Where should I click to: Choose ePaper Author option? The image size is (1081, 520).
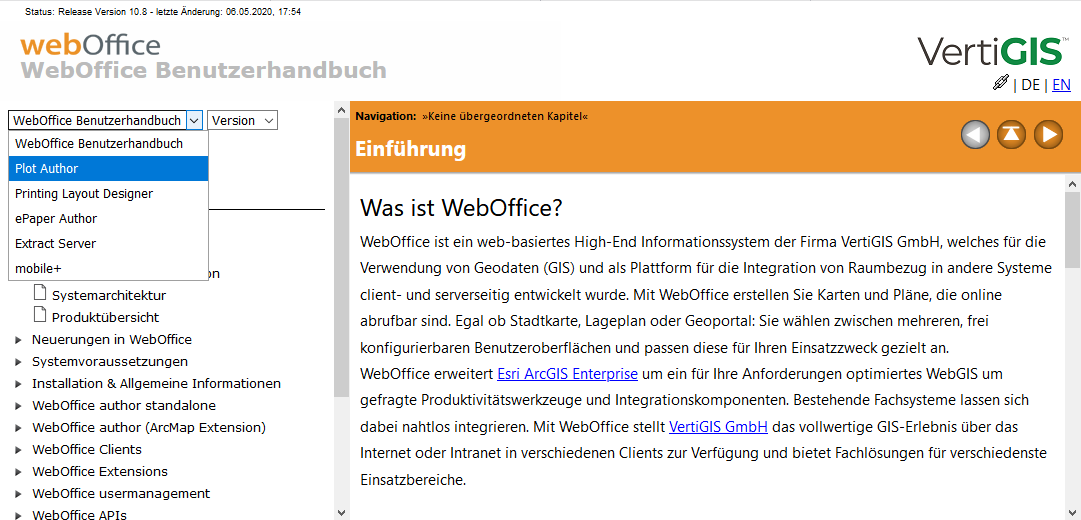click(108, 219)
